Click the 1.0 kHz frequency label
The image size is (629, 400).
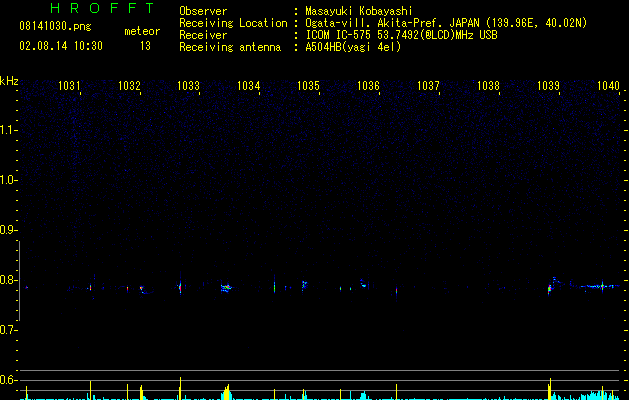pos(8,180)
